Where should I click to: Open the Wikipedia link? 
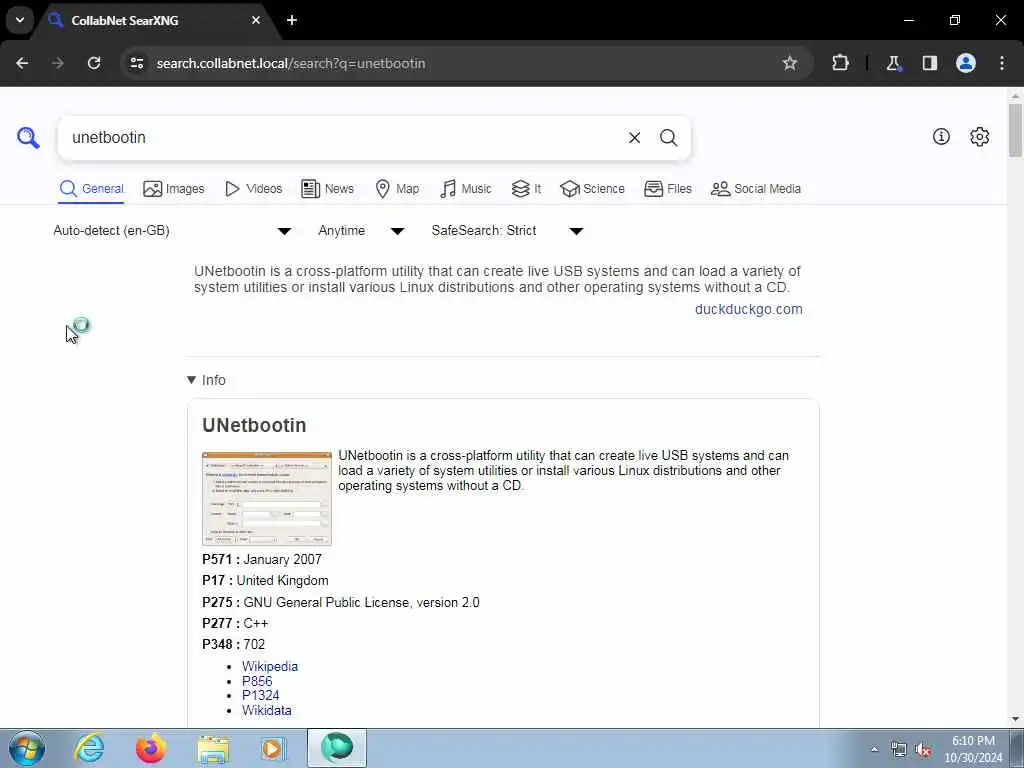point(270,666)
